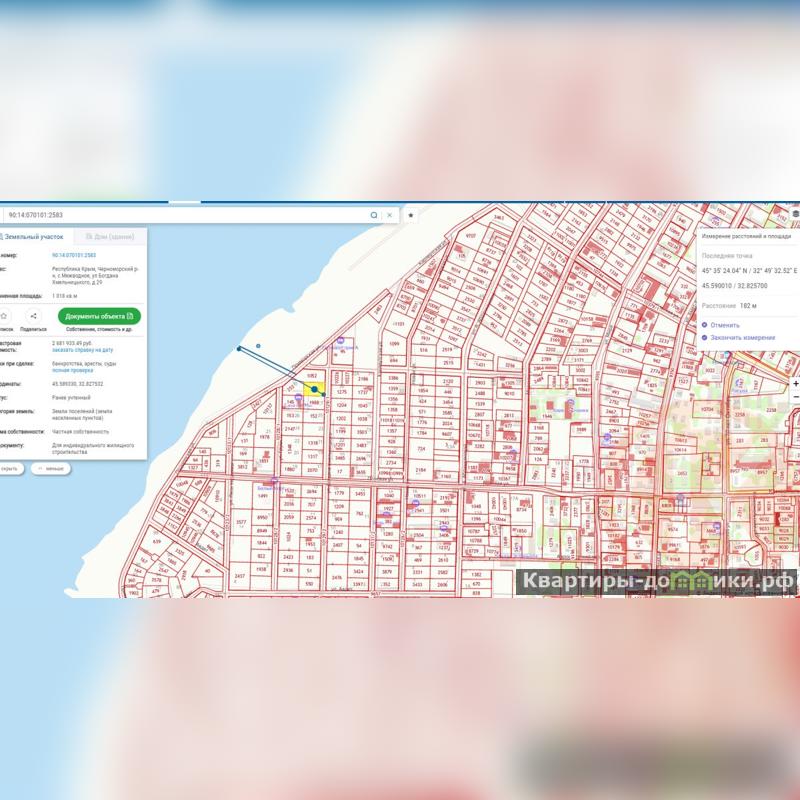Open cadastral number 90:14:070101:2583 link
The image size is (800, 800).
[x=74, y=255]
